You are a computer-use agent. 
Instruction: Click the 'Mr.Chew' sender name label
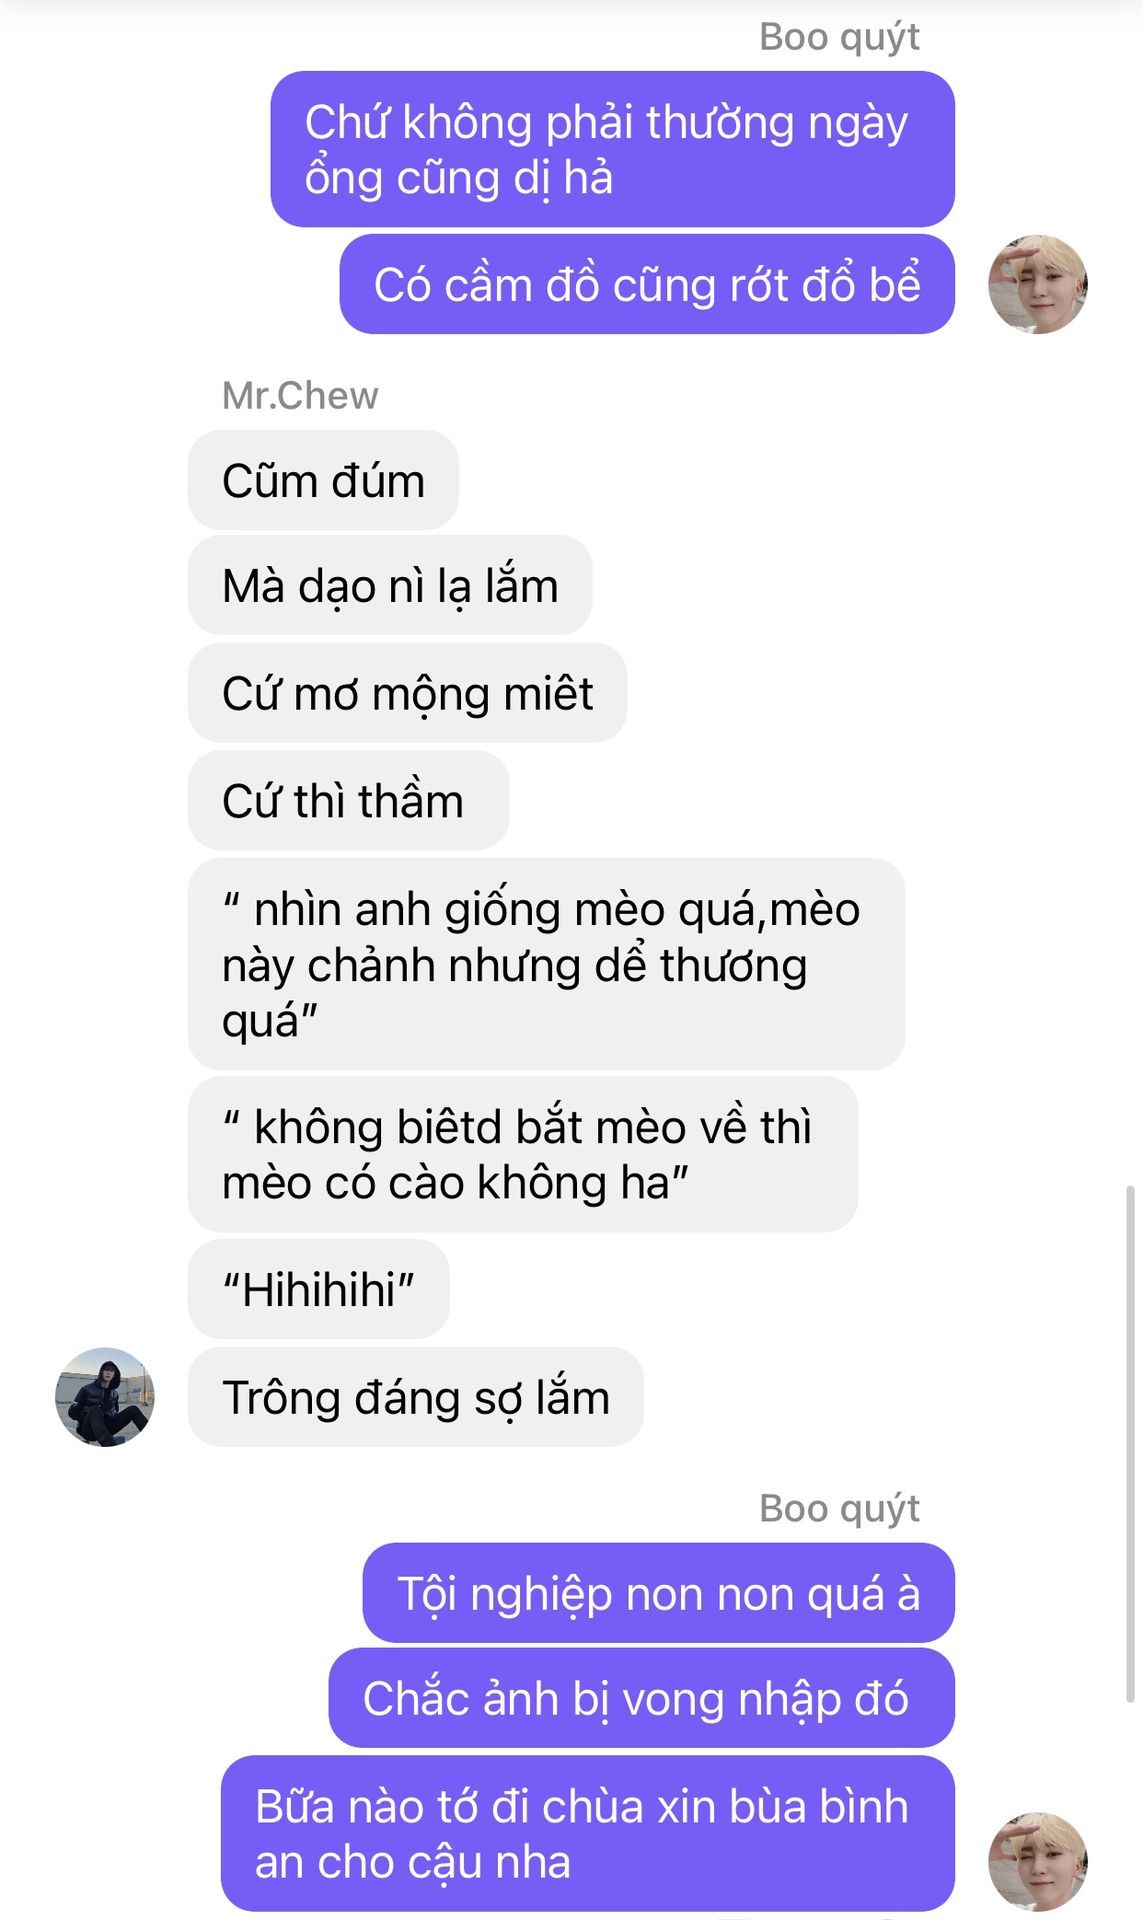300,396
